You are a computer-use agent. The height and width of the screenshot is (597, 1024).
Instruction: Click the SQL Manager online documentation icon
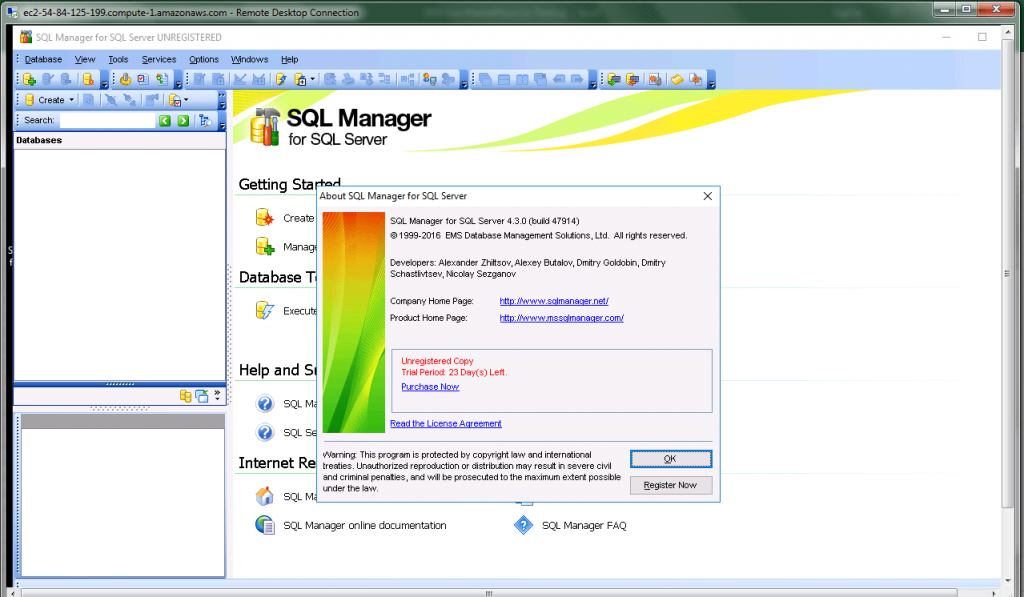point(262,525)
